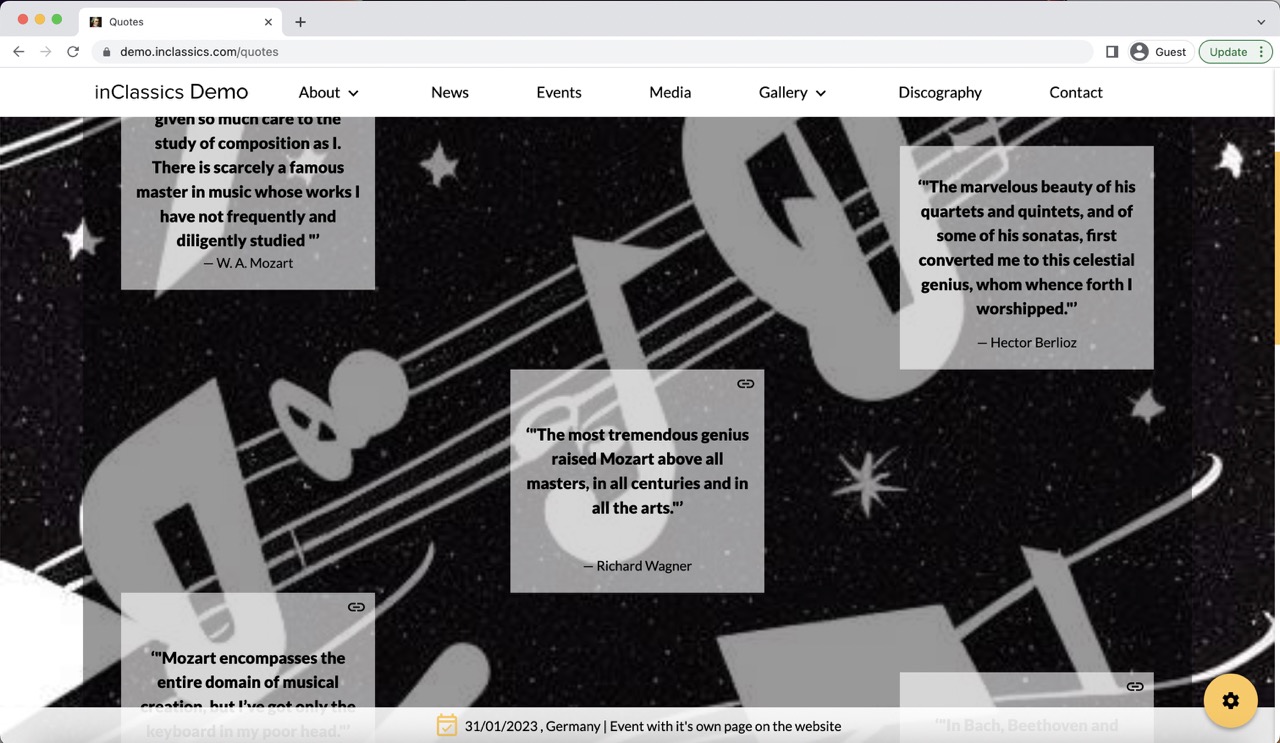Open the Guest profile menu
The image size is (1280, 743).
click(1158, 52)
